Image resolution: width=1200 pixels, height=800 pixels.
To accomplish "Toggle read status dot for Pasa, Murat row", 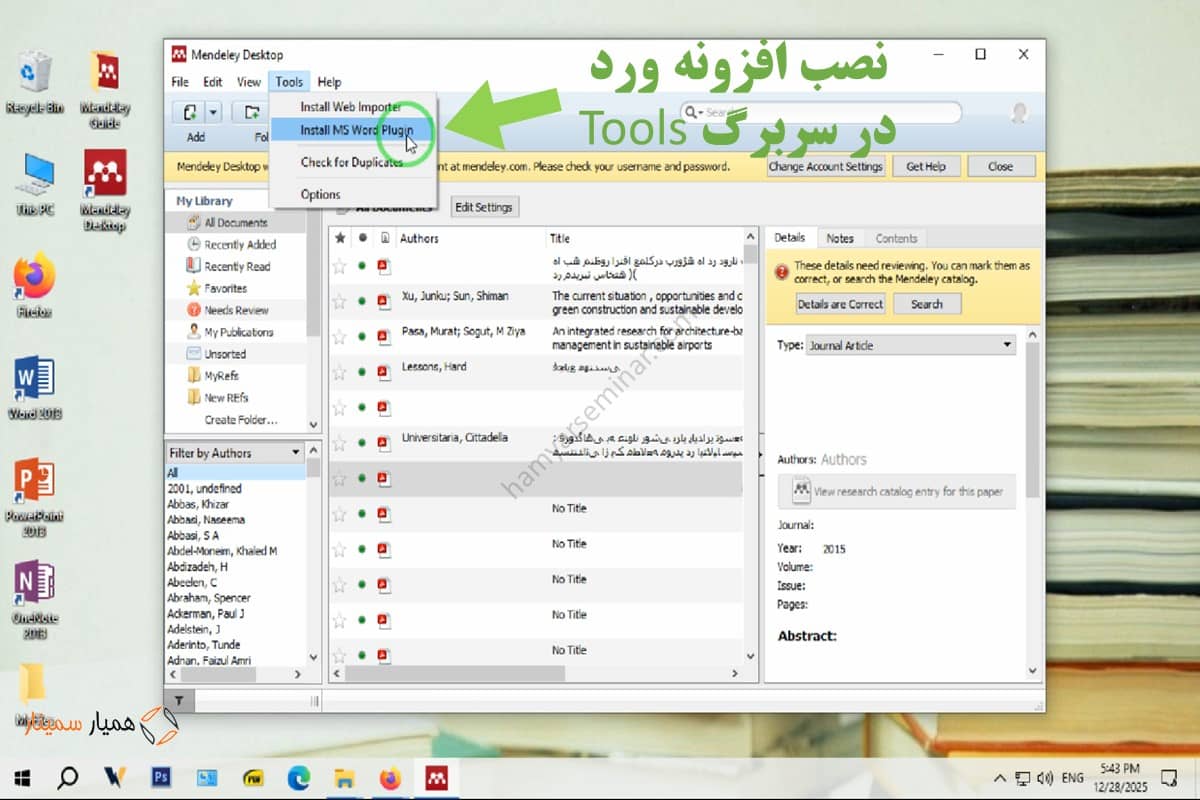I will [362, 336].
